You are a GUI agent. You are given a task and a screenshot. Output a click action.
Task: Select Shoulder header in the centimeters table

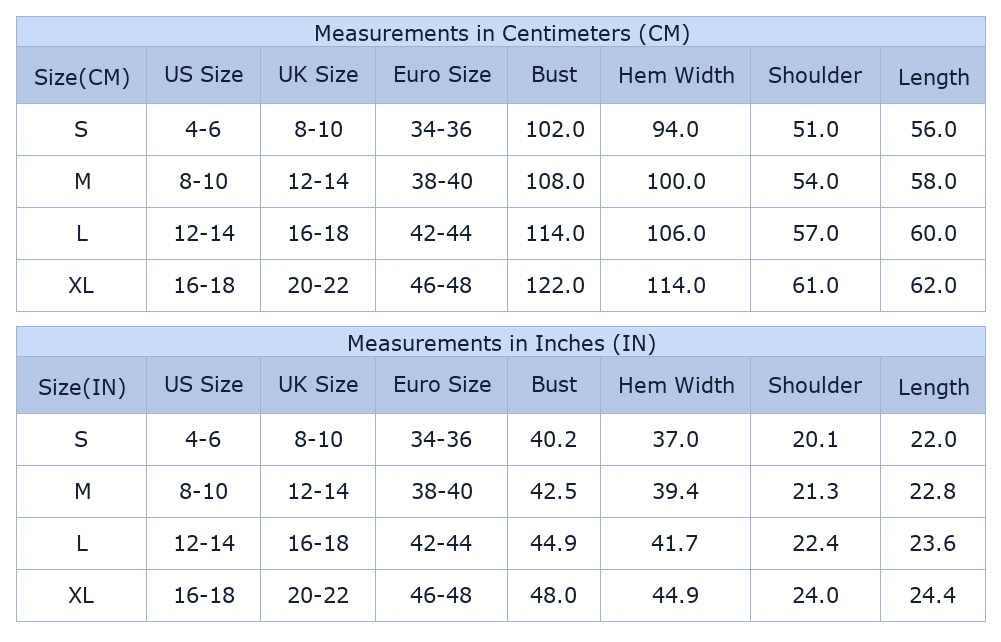(x=815, y=75)
